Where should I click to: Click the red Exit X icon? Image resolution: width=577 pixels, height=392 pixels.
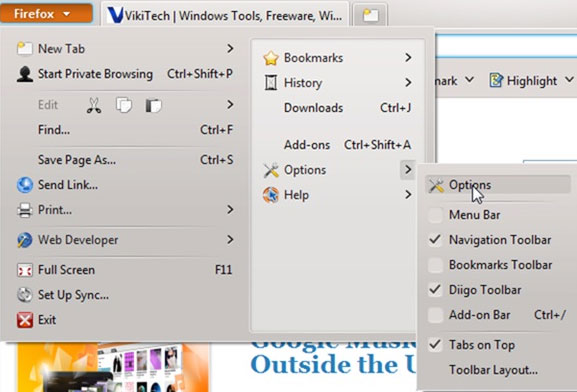pyautogui.click(x=25, y=320)
